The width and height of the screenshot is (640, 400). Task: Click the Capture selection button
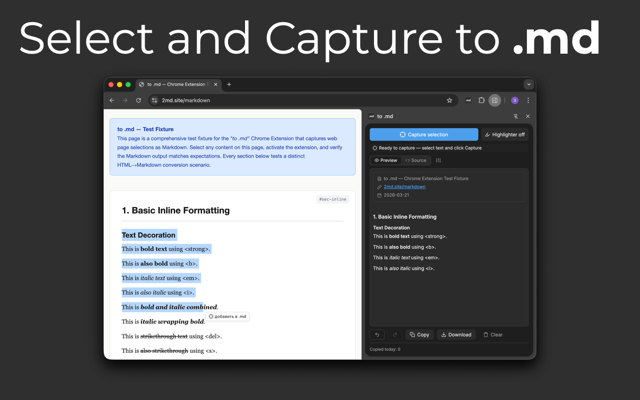424,135
